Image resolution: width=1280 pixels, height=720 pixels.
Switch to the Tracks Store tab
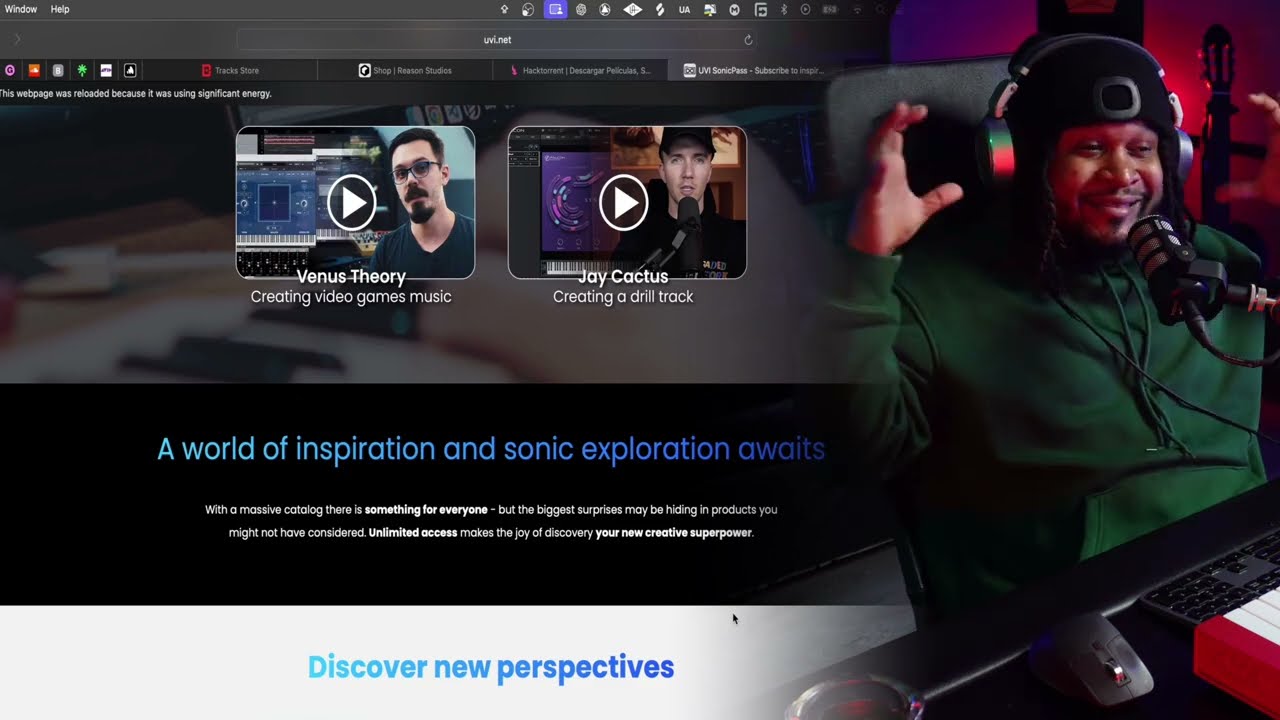tap(230, 71)
